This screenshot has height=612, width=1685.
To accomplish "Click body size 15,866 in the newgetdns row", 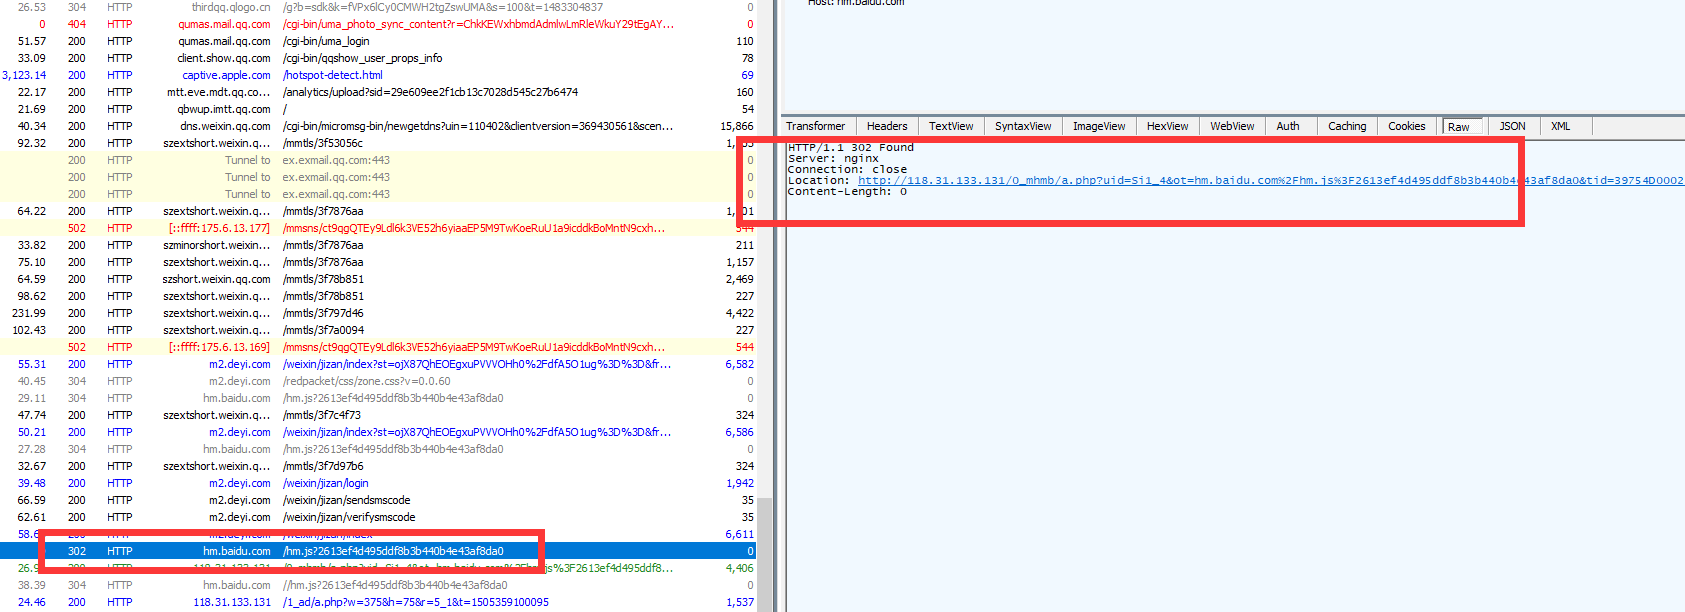I will coord(737,126).
